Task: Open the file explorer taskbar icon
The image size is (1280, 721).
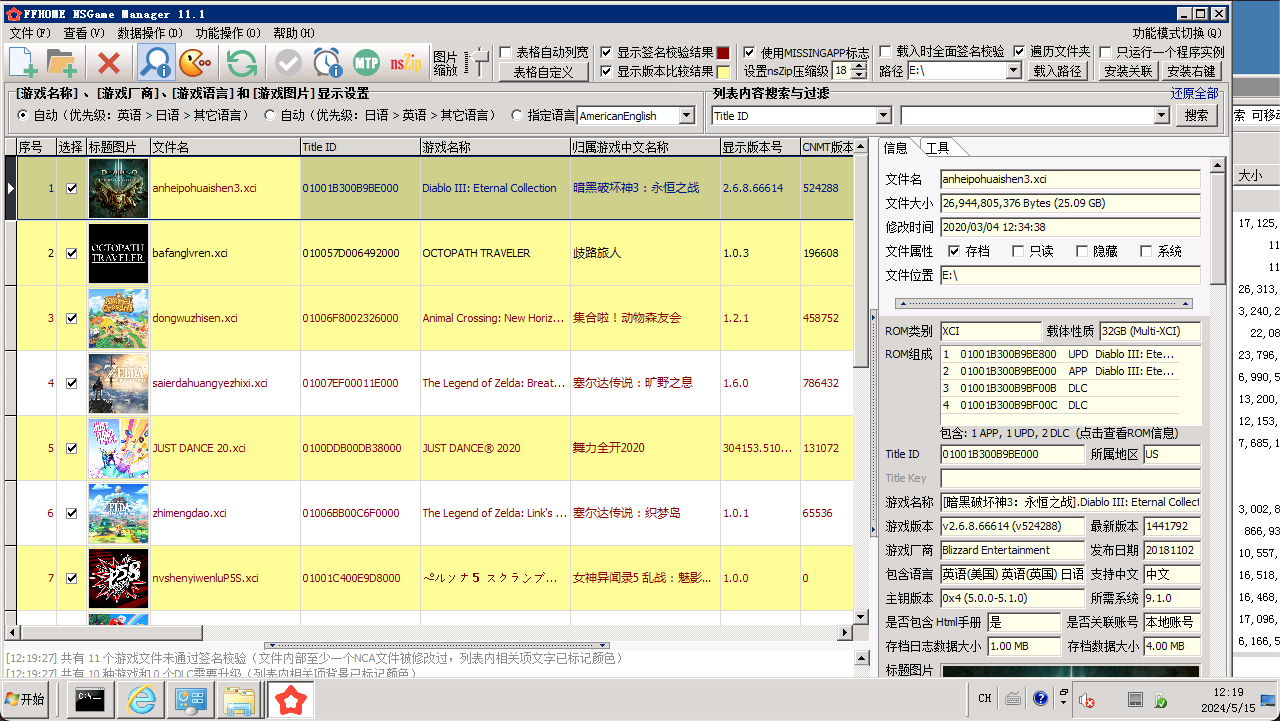Action: point(238,700)
